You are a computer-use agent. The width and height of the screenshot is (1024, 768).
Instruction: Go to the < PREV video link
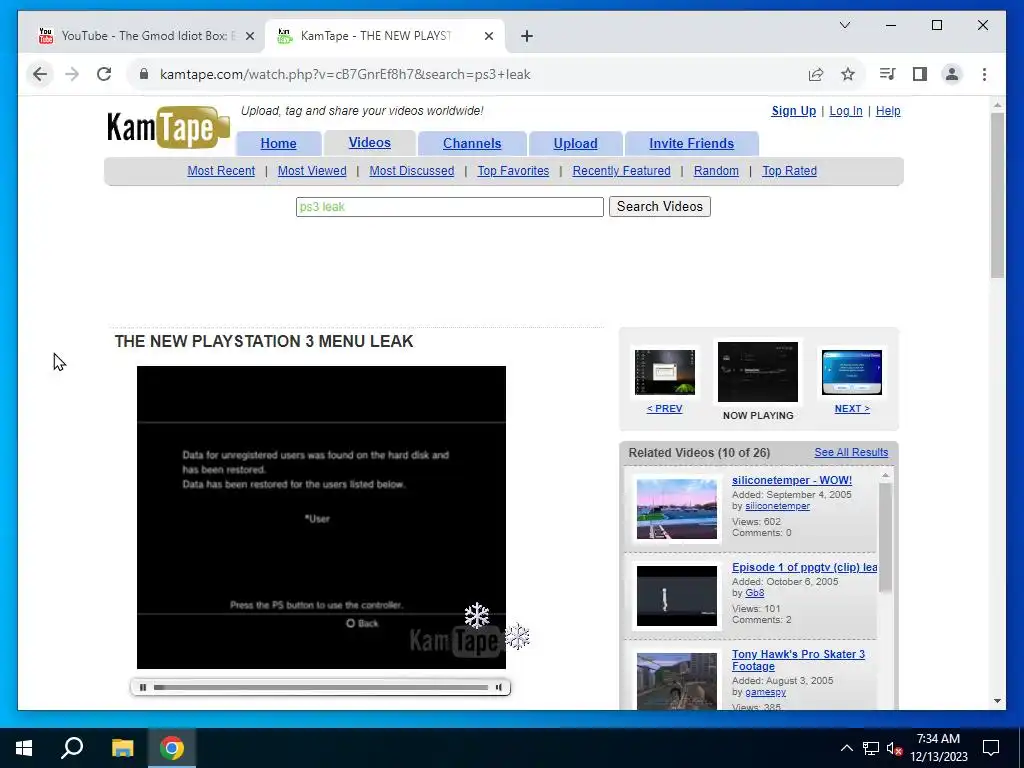(x=664, y=409)
